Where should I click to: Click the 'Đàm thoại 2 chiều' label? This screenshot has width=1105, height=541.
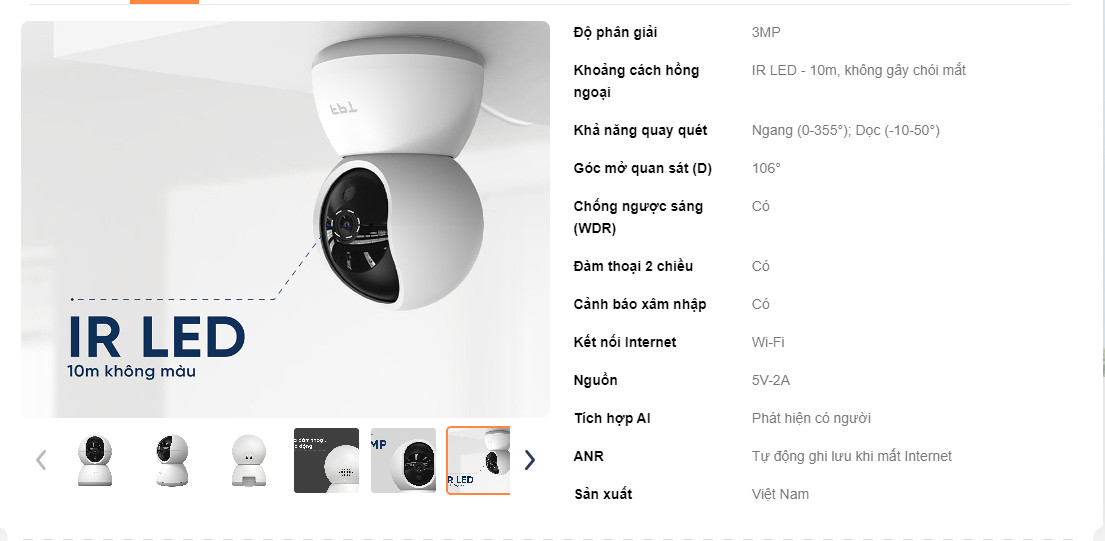pos(633,266)
